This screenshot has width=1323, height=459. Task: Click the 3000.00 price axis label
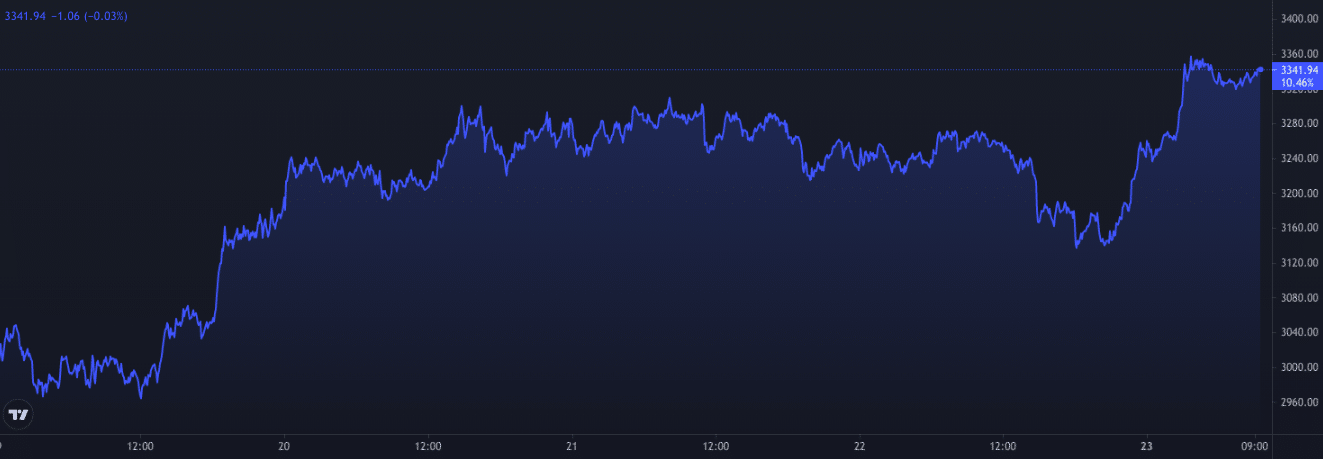coord(1298,367)
